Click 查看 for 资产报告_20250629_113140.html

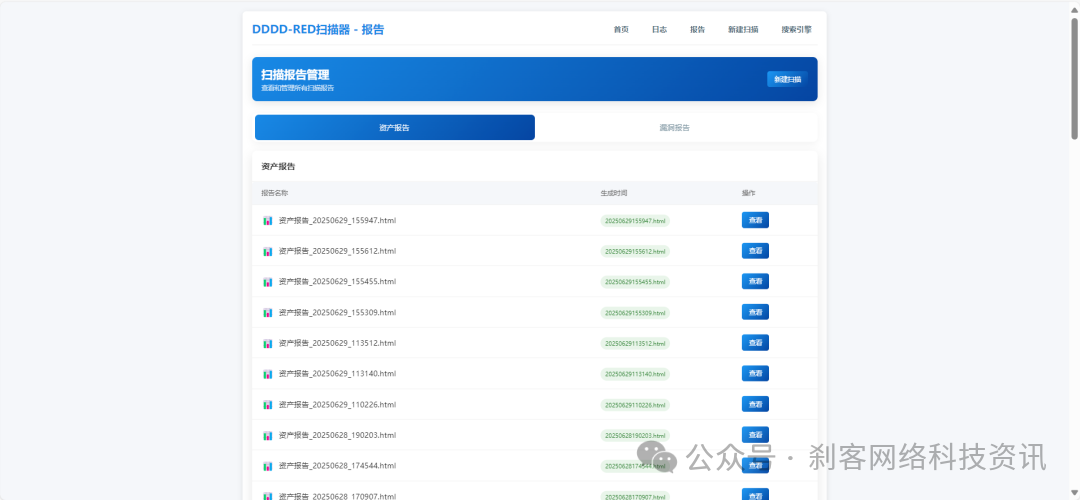[755, 373]
